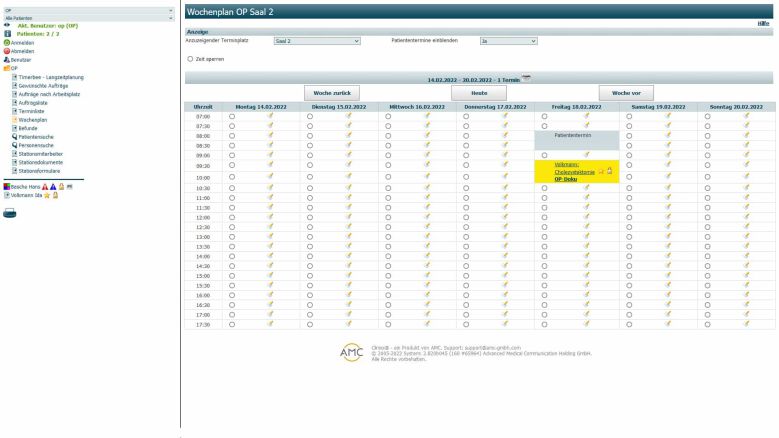Image resolution: width=779 pixels, height=438 pixels.
Task: Click the lock icon on the Volkmann appointment
Action: tap(609, 170)
